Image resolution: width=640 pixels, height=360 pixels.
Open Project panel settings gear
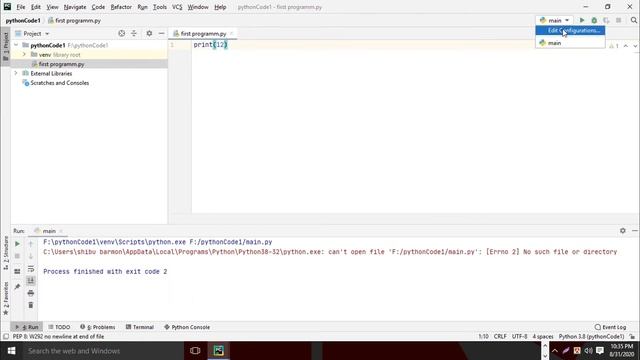point(149,33)
